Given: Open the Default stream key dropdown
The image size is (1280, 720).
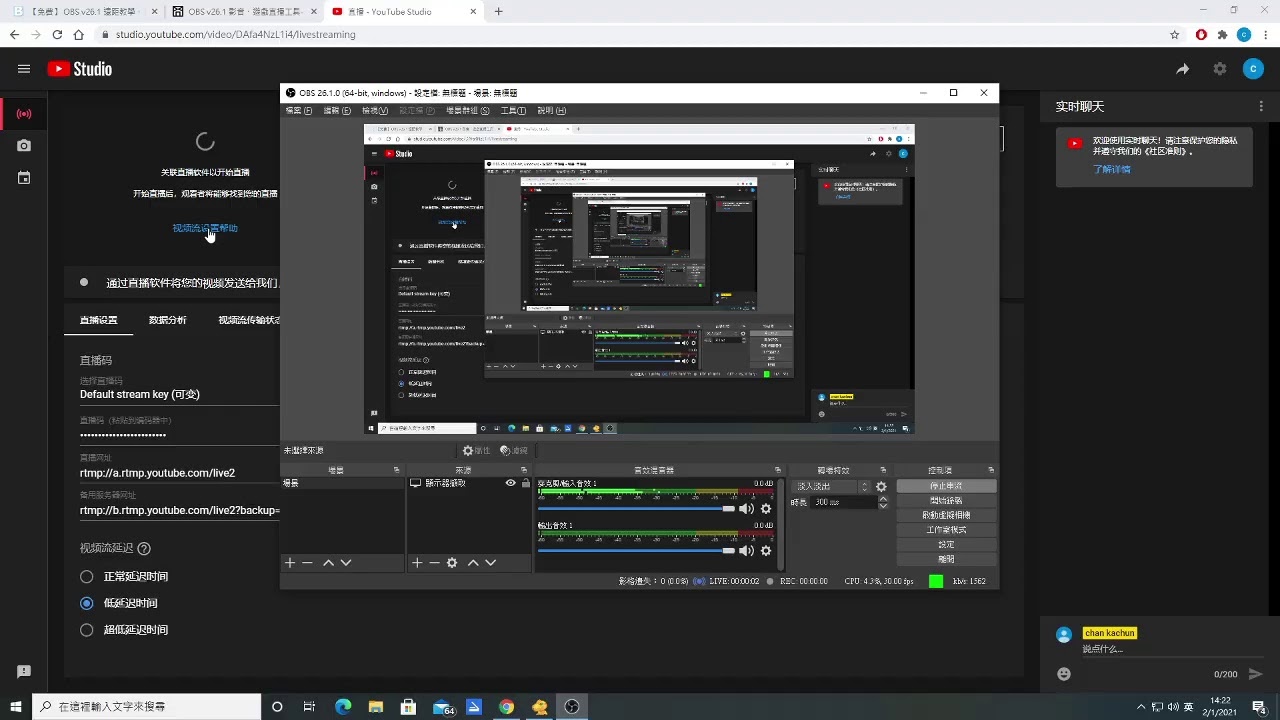Looking at the screenshot, I should coord(179,394).
